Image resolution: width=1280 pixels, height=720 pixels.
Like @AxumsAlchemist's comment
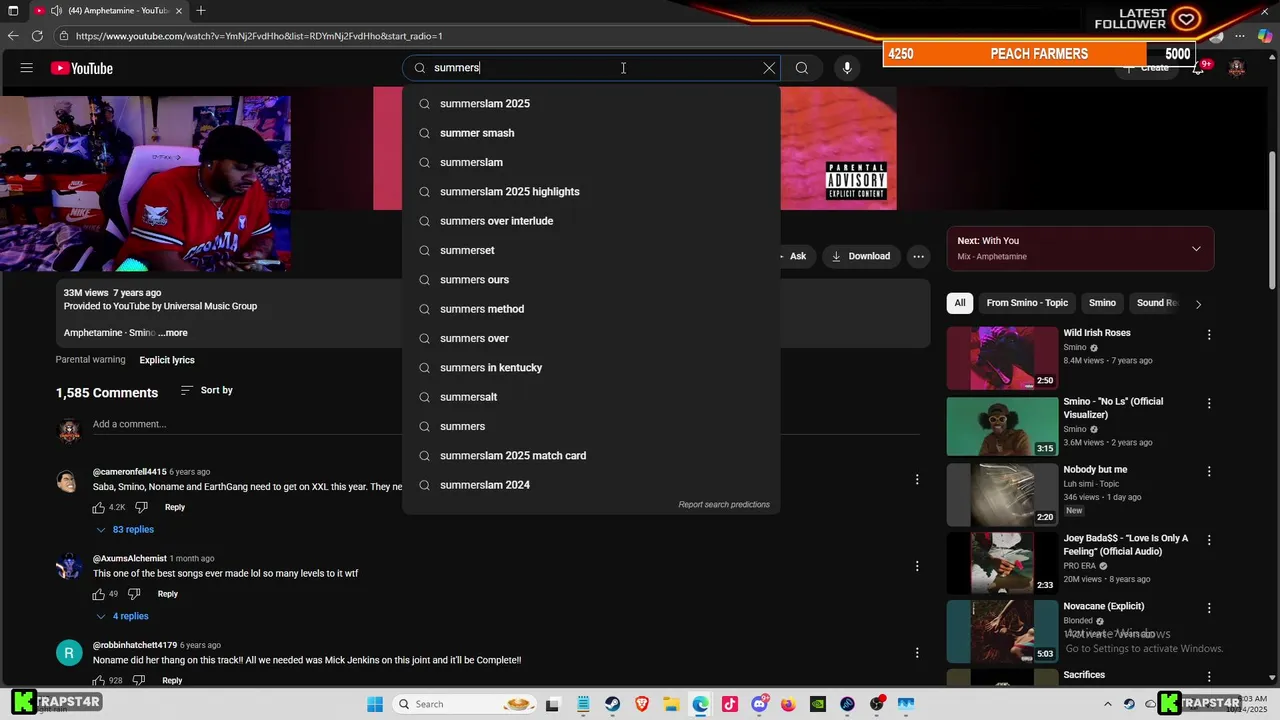click(99, 594)
